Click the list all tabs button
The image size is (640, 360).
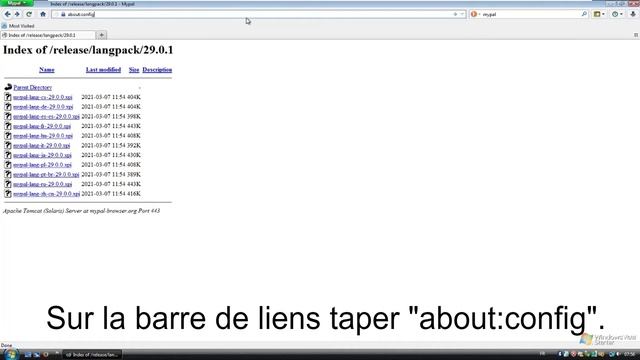tap(636, 35)
